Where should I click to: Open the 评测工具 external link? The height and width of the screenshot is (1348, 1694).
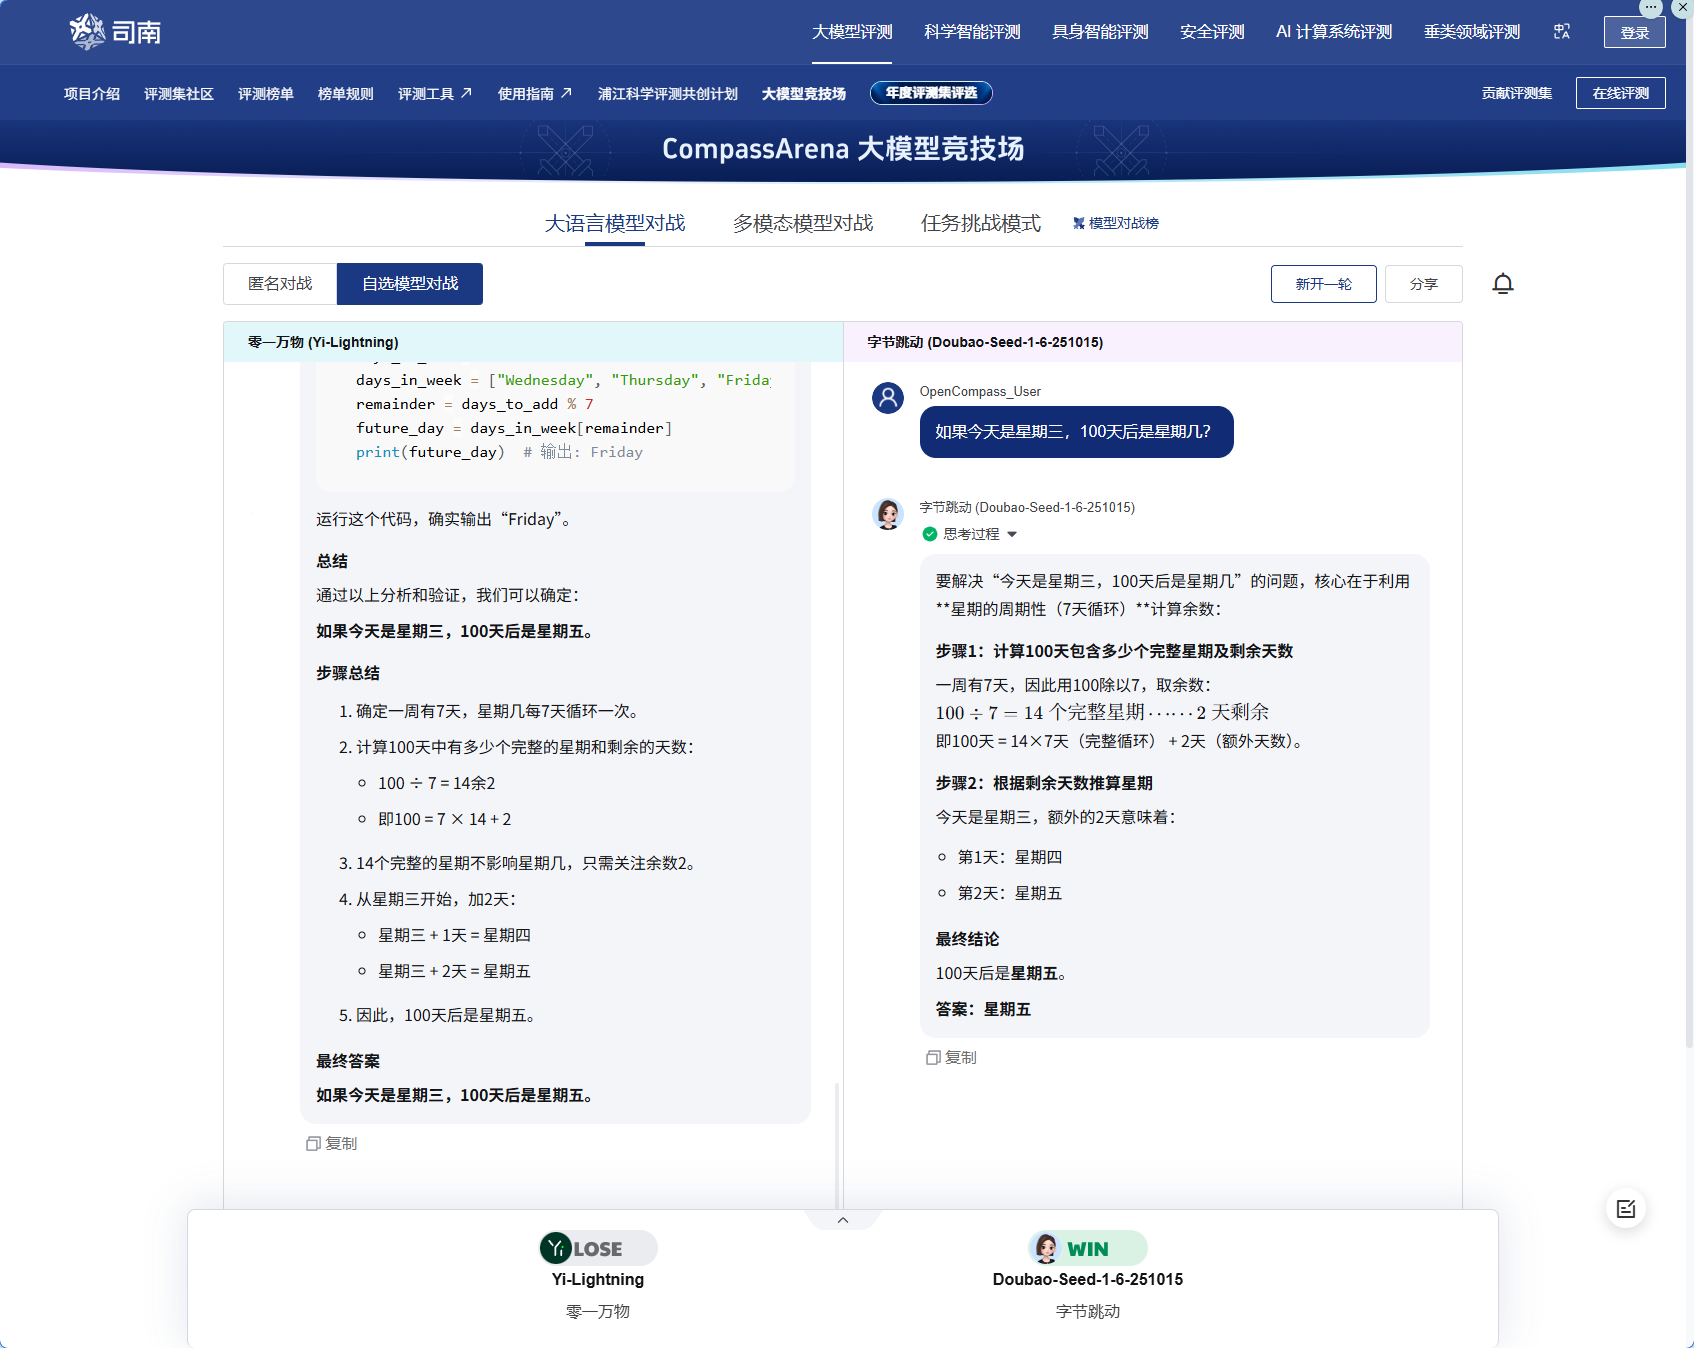pos(435,93)
